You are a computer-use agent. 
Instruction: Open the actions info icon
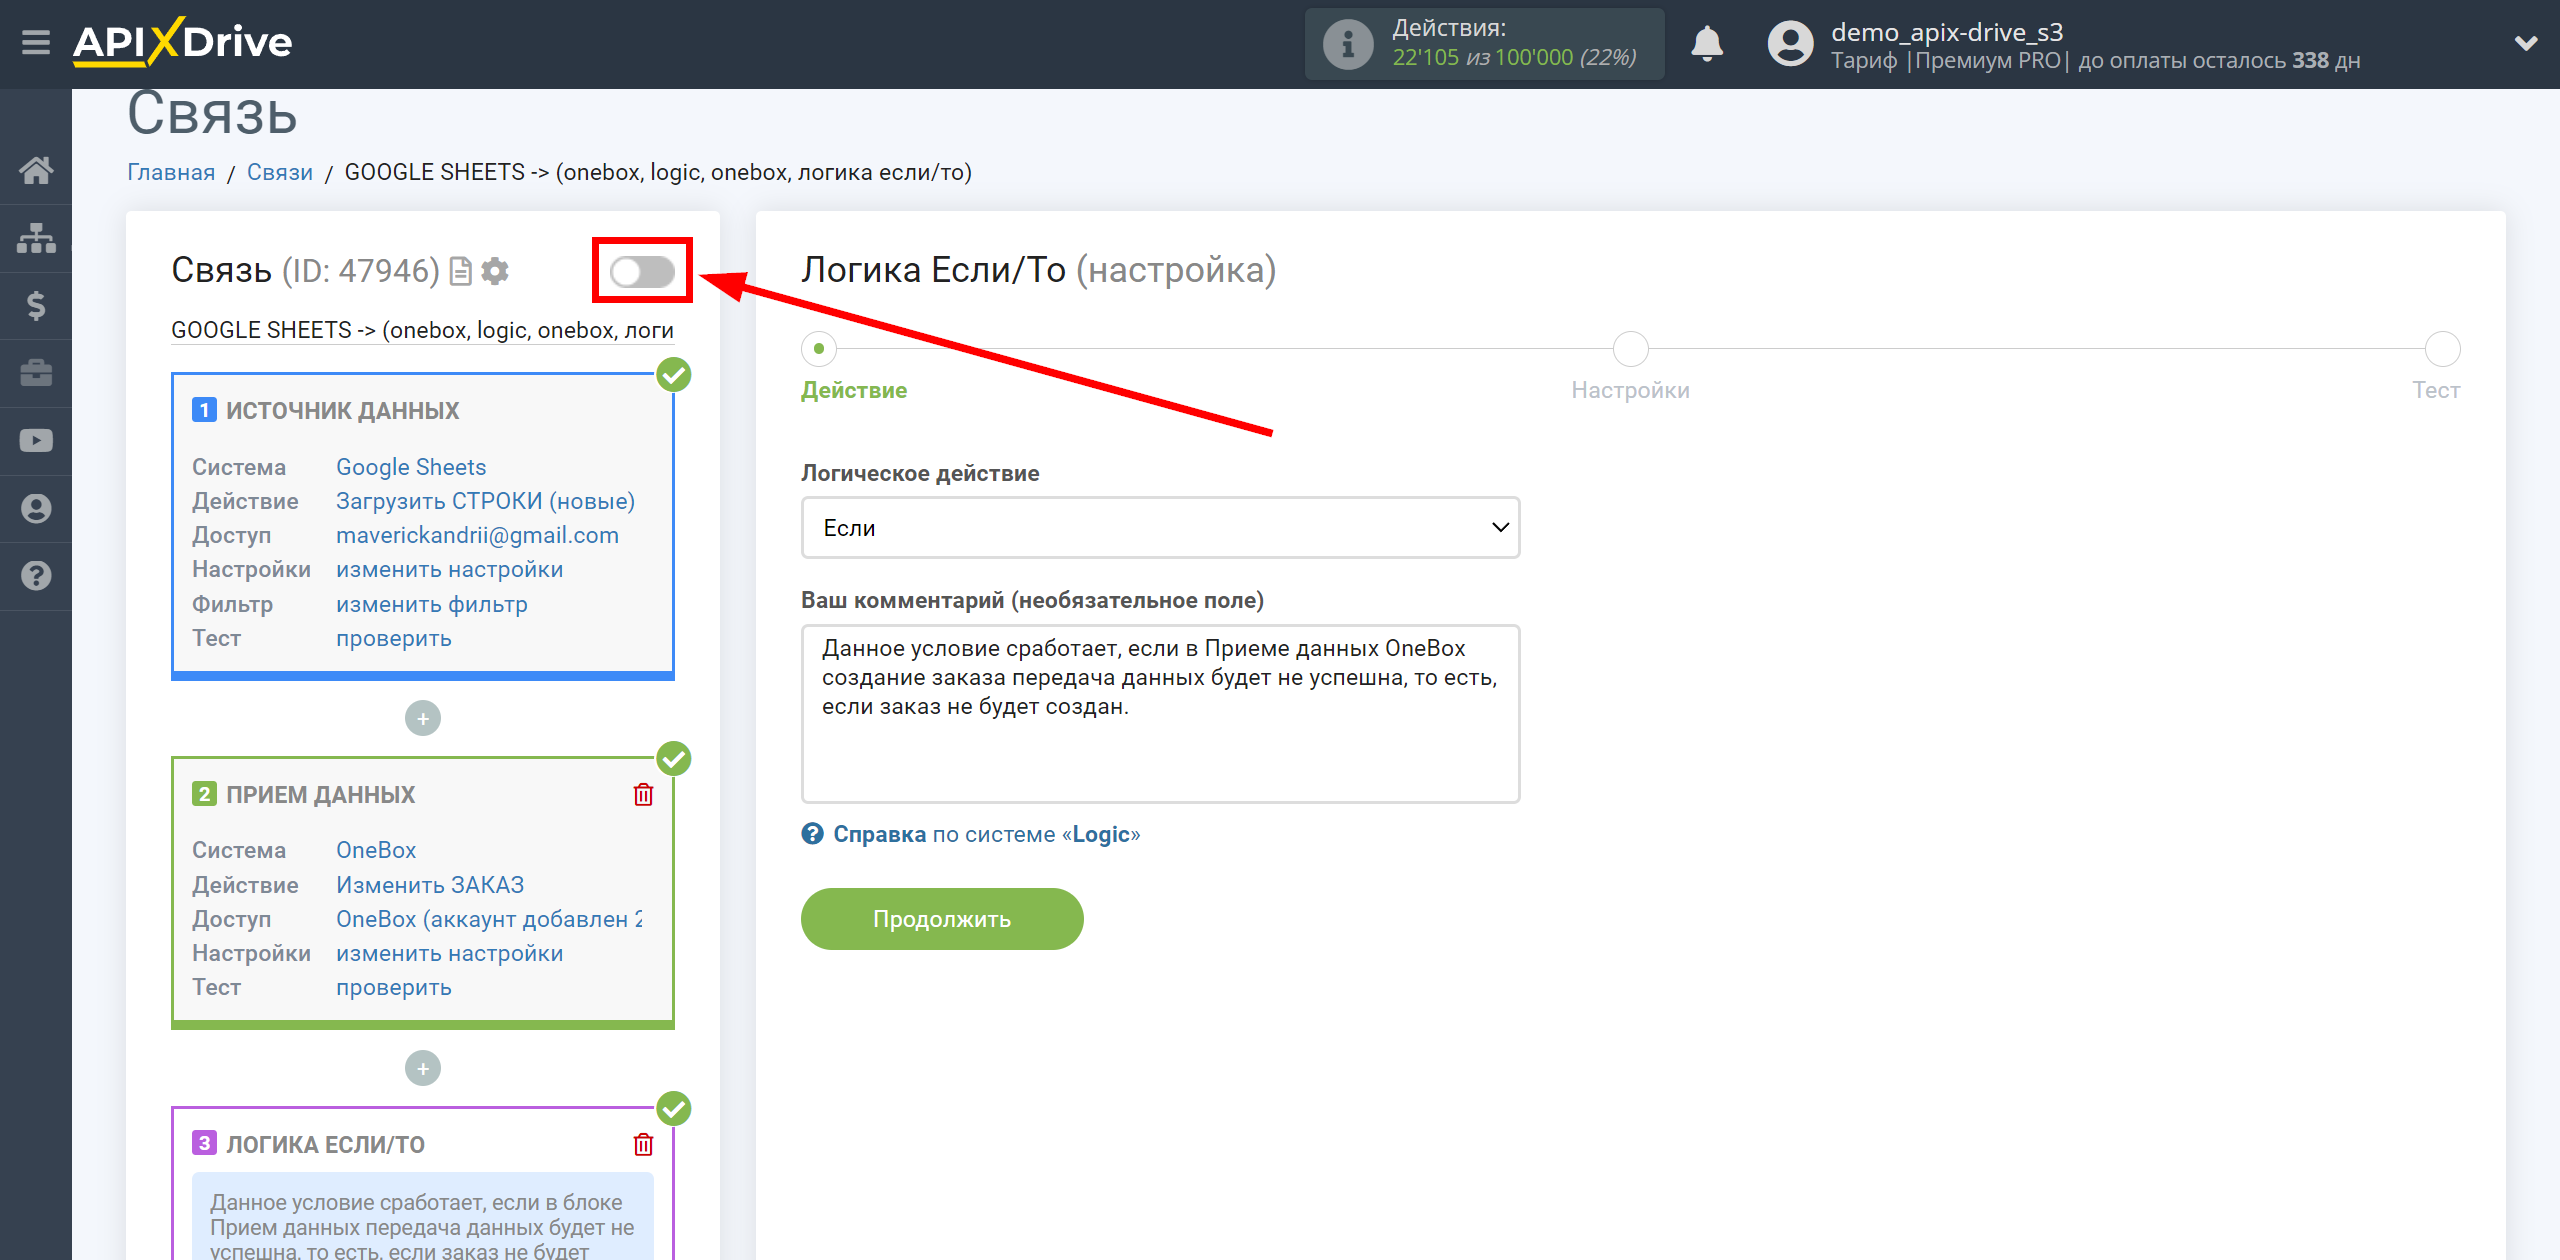(x=1348, y=44)
